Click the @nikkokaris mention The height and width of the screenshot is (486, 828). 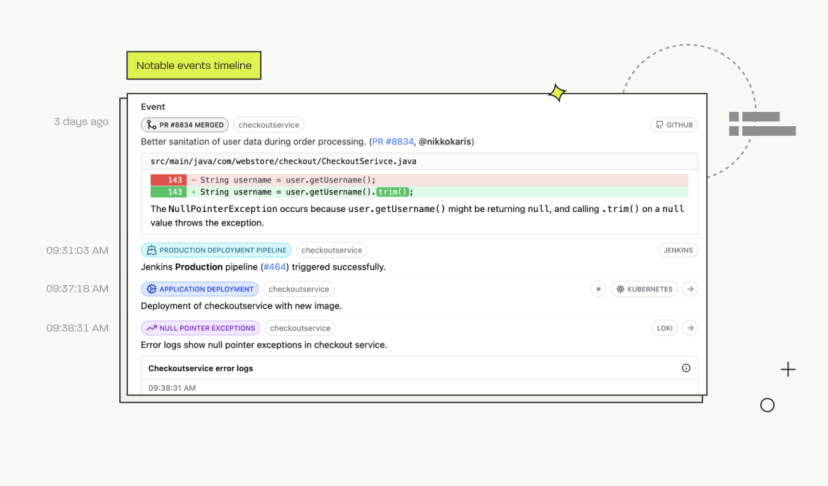445,142
